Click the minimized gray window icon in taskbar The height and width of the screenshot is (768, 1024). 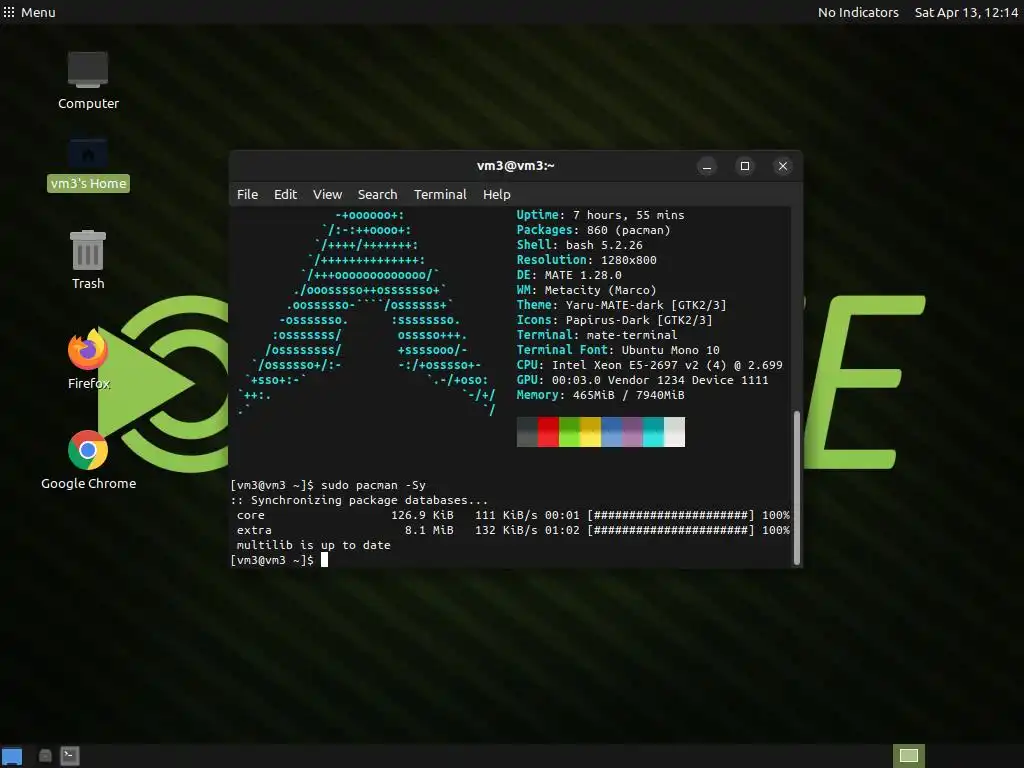(45, 756)
